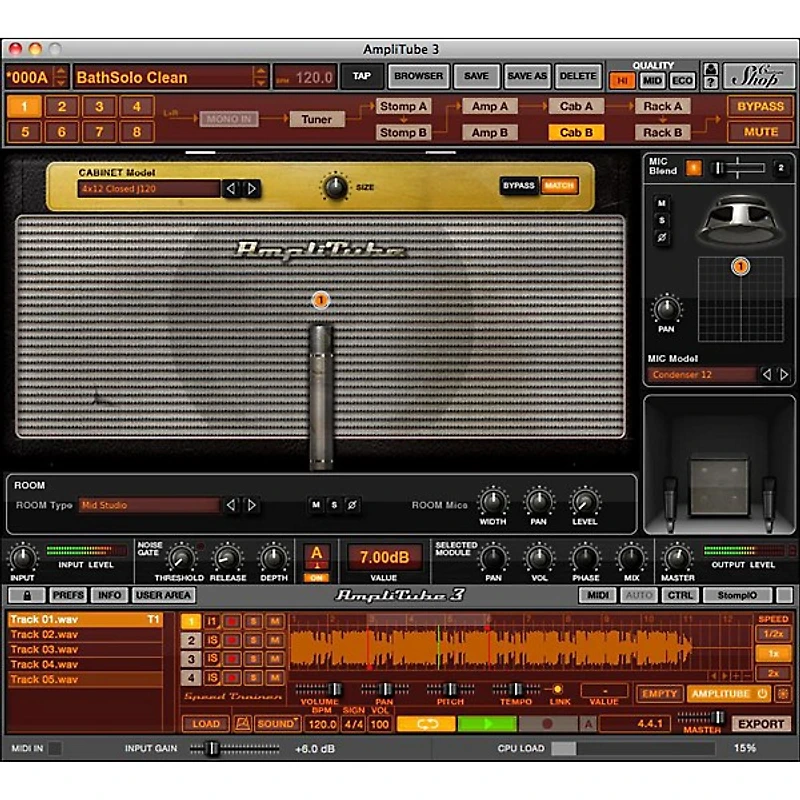Open the preset BROWSER

coord(418,76)
